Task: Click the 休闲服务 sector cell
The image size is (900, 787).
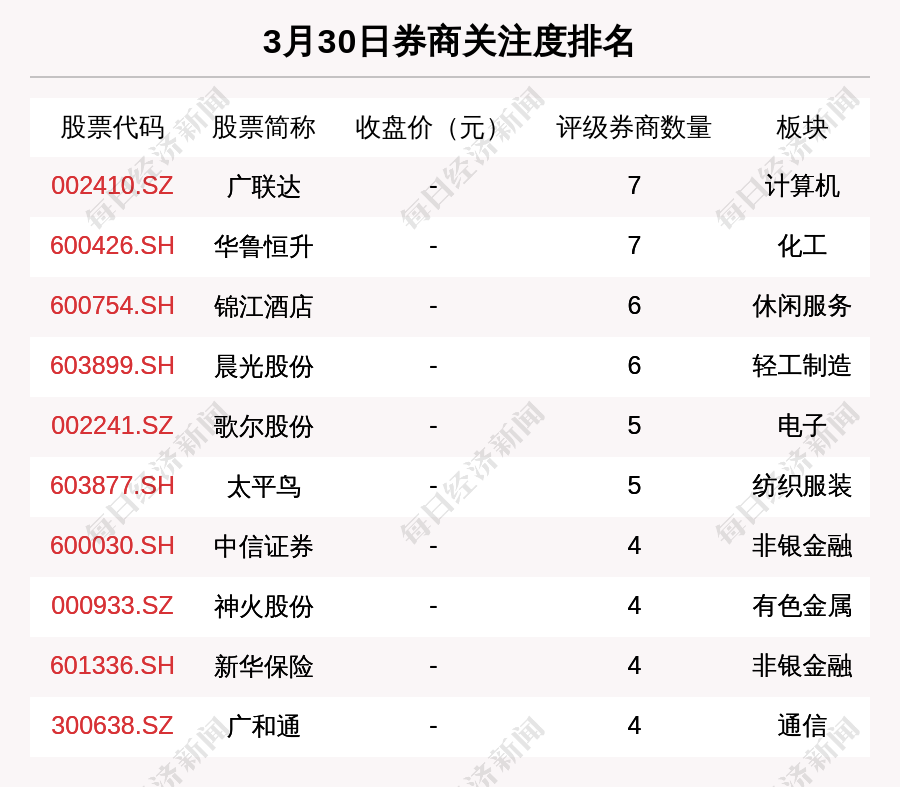Action: pyautogui.click(x=802, y=306)
